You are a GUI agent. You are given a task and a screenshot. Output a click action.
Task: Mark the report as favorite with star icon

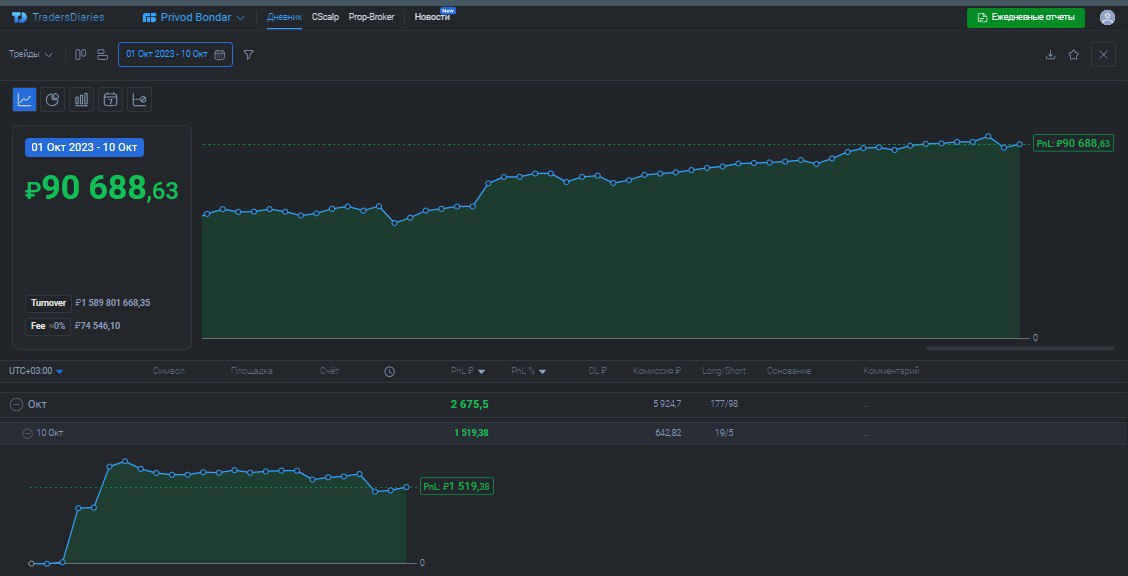pyautogui.click(x=1074, y=55)
